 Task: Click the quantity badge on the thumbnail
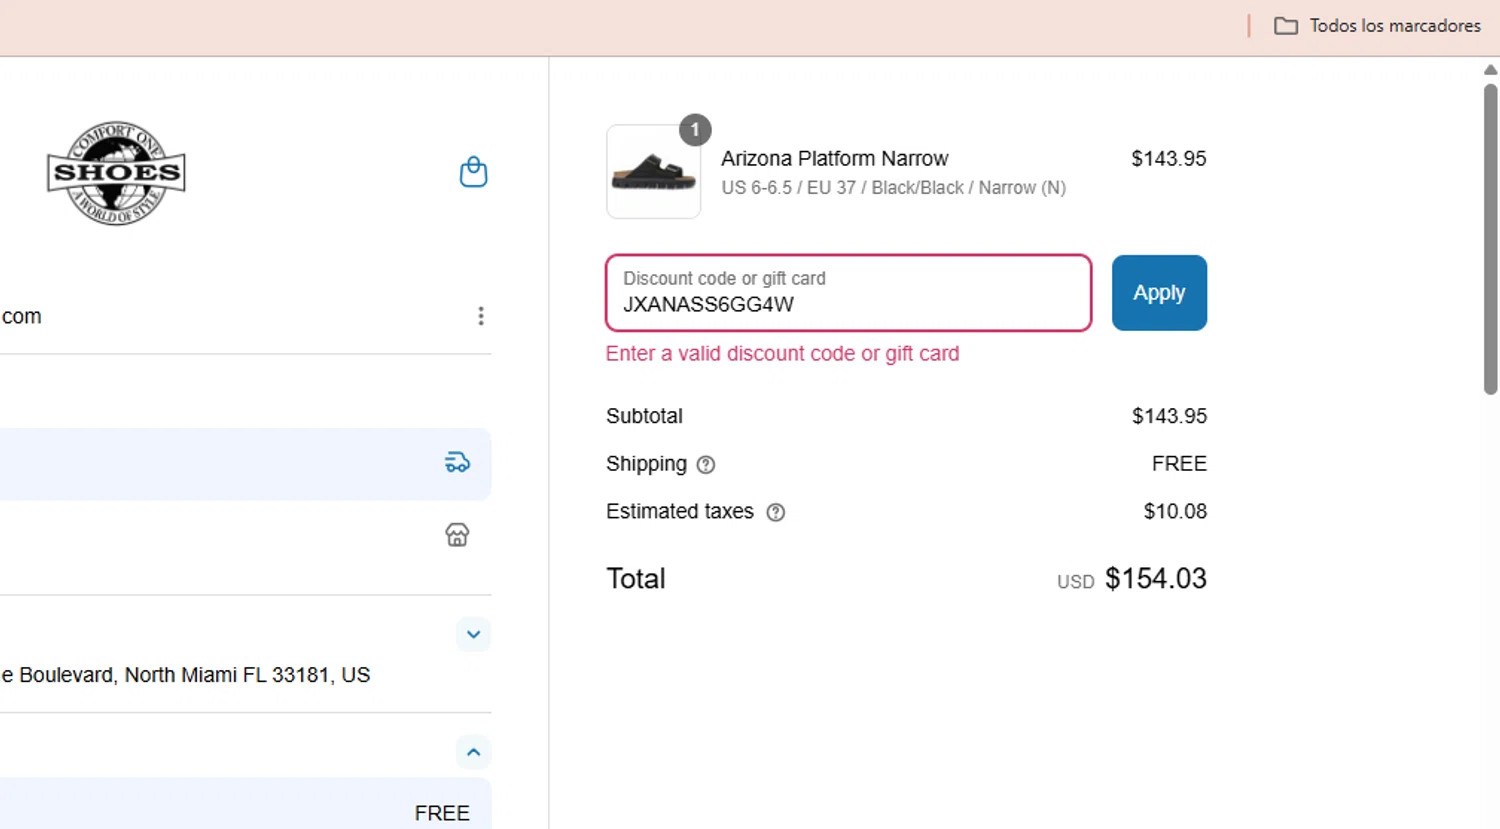tap(695, 130)
